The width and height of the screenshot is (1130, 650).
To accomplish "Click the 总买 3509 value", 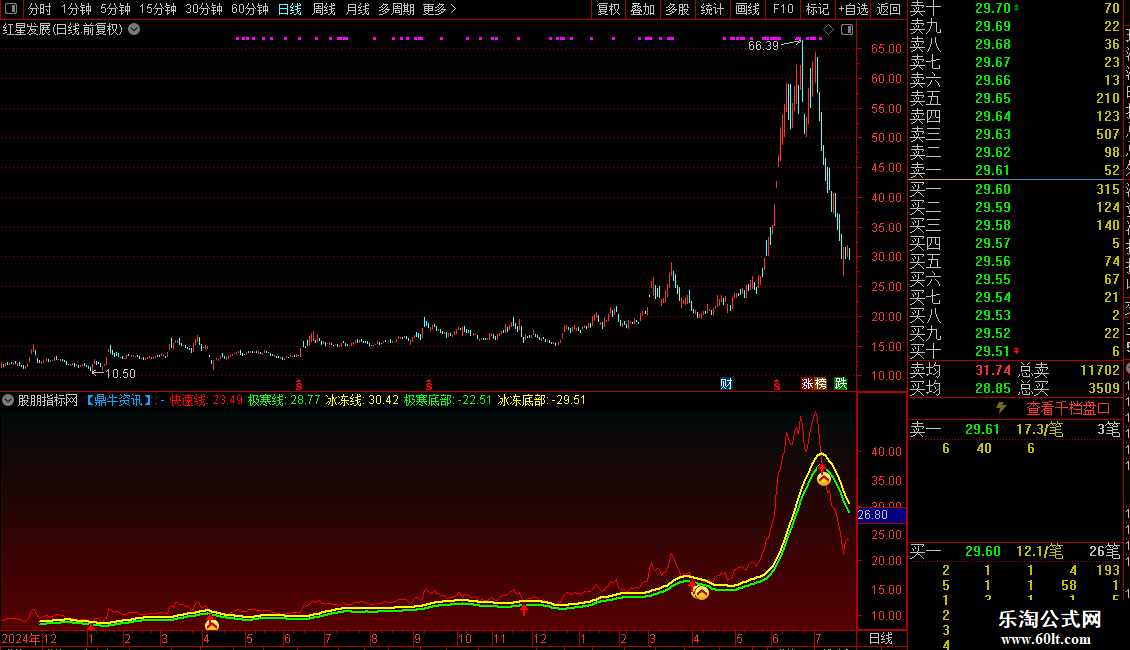I will point(1104,388).
